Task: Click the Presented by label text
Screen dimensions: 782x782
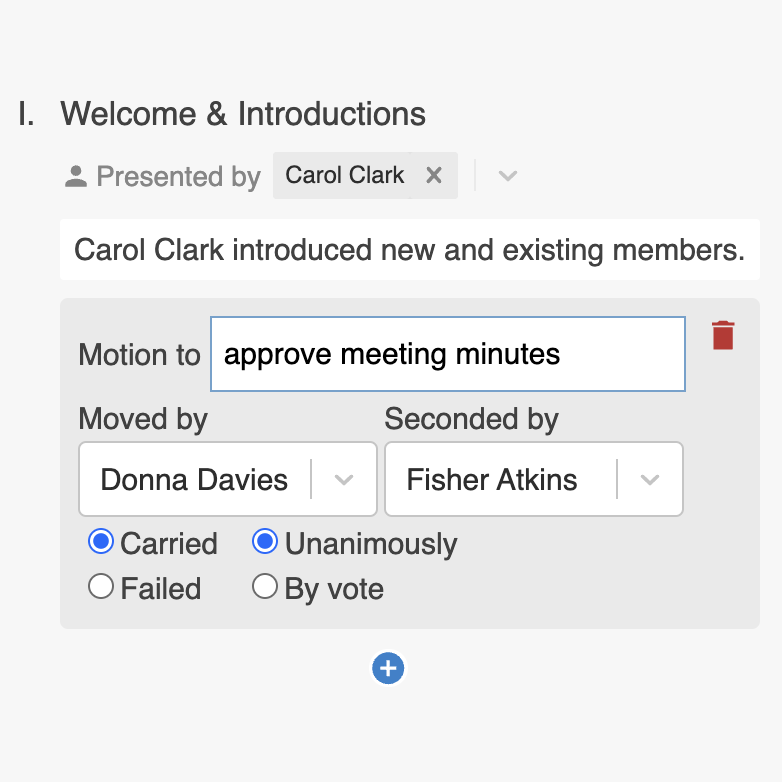Action: 178,177
